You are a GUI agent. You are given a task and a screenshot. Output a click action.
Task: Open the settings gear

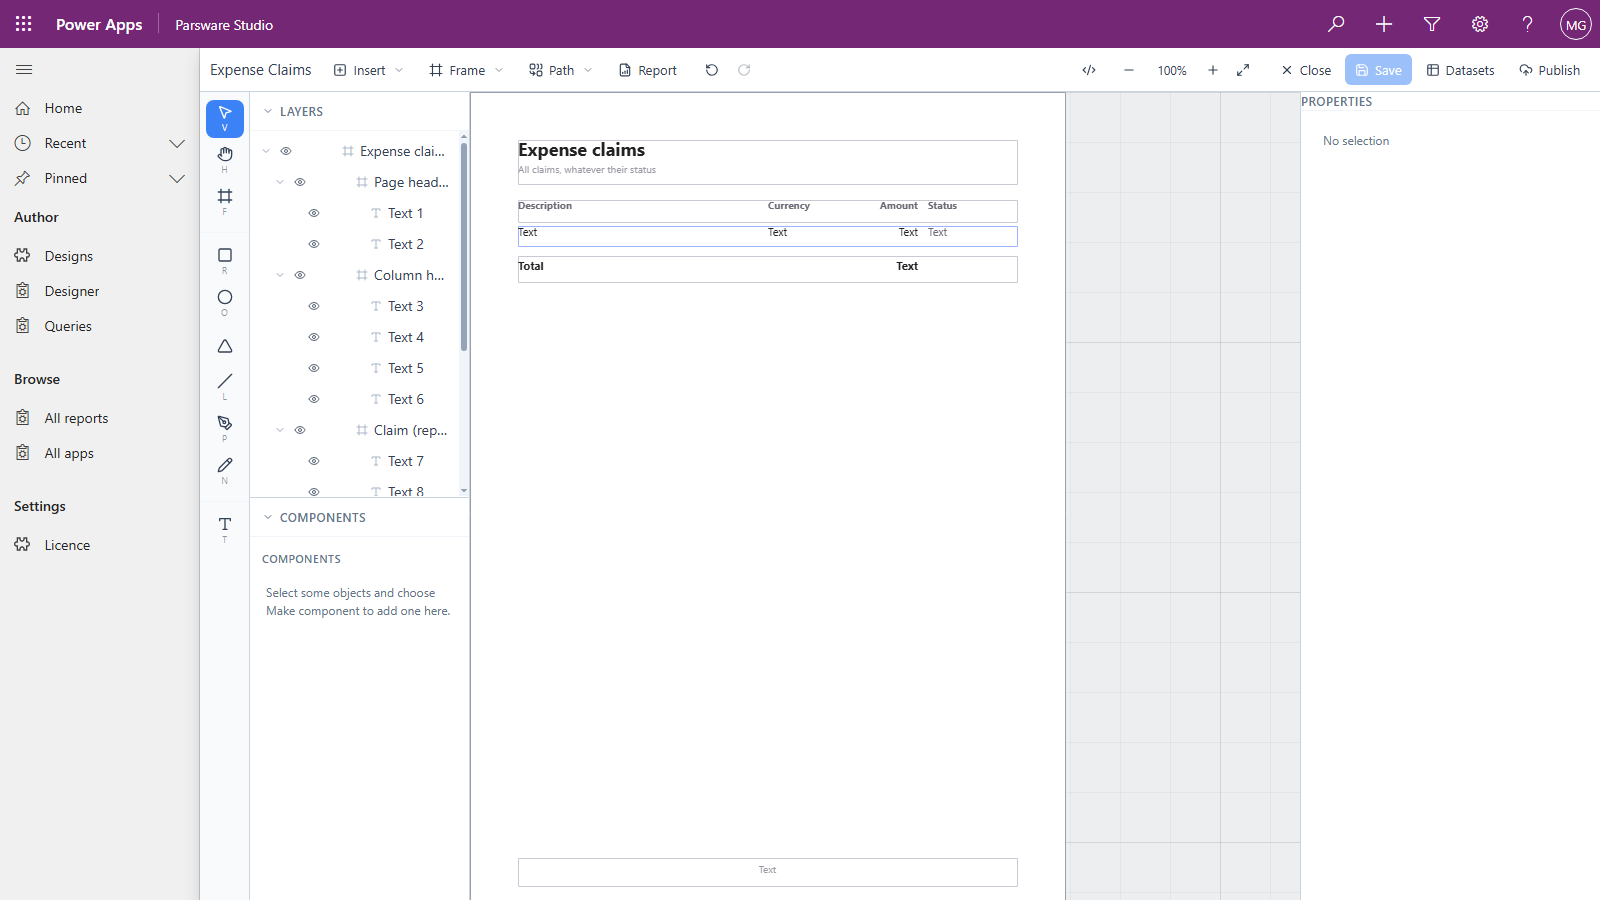pyautogui.click(x=1480, y=24)
